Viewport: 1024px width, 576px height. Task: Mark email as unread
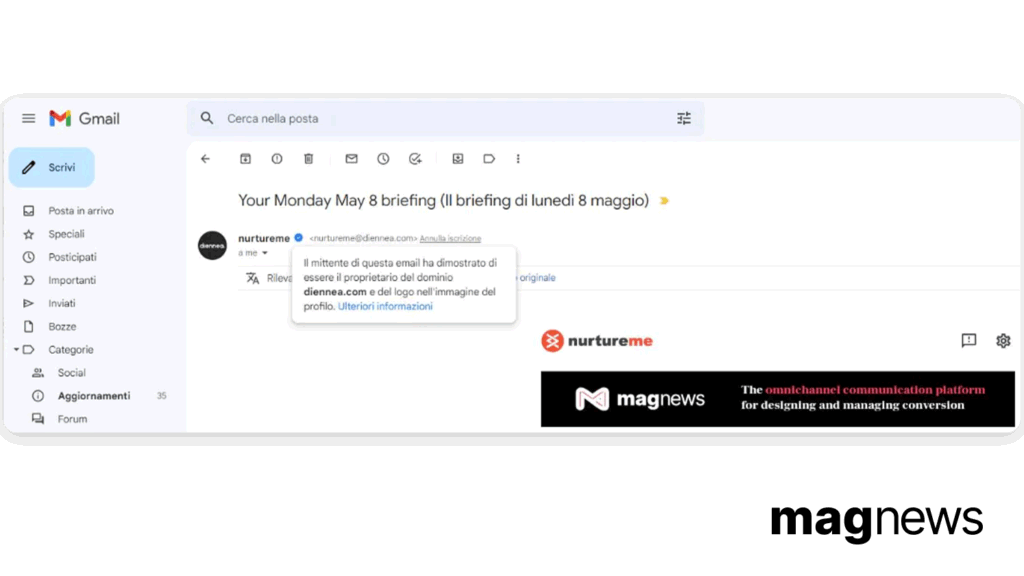click(x=351, y=159)
